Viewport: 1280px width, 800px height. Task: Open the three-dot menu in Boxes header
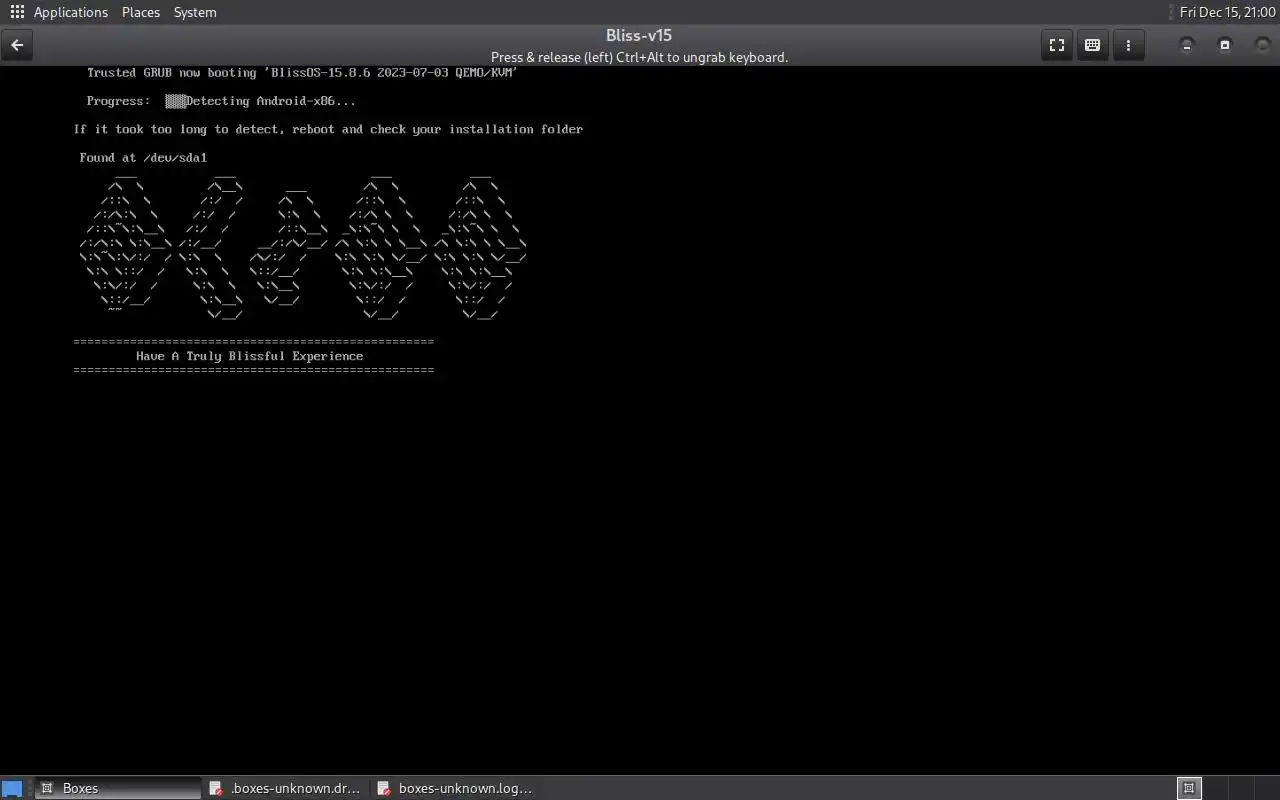pos(1128,45)
